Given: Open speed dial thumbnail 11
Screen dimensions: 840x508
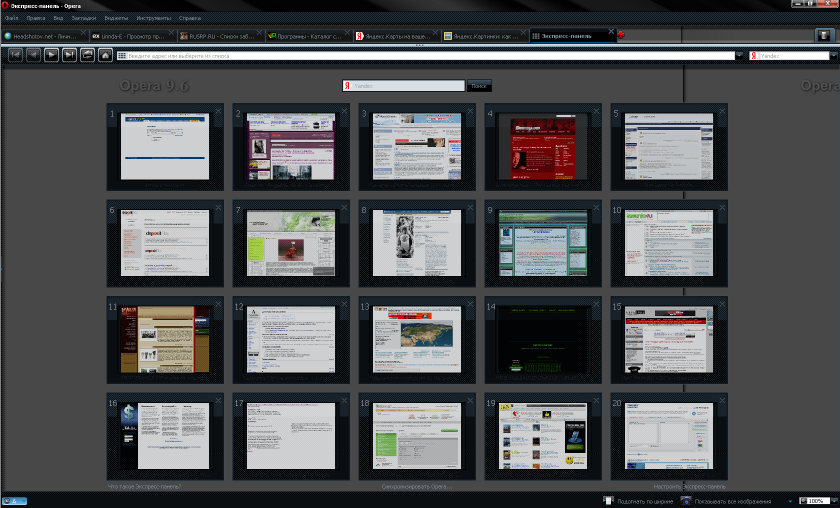Looking at the screenshot, I should pos(165,339).
